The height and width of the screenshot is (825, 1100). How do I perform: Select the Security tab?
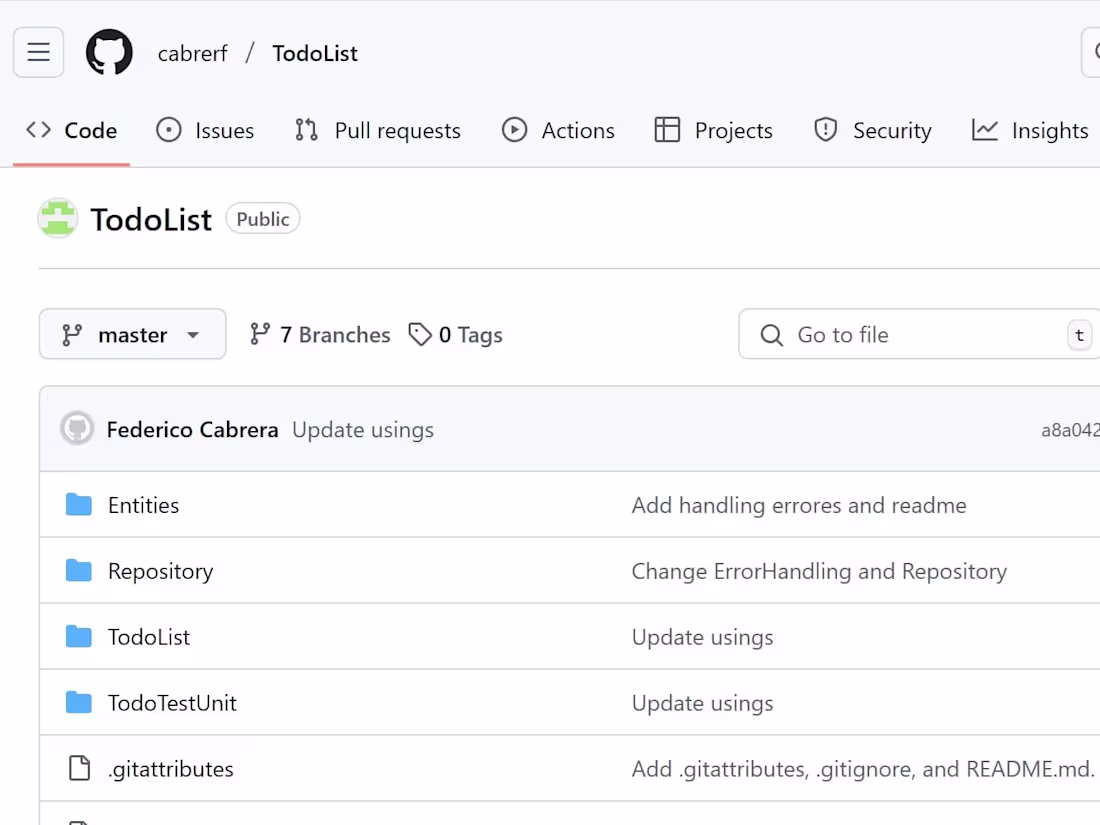pyautogui.click(x=873, y=131)
